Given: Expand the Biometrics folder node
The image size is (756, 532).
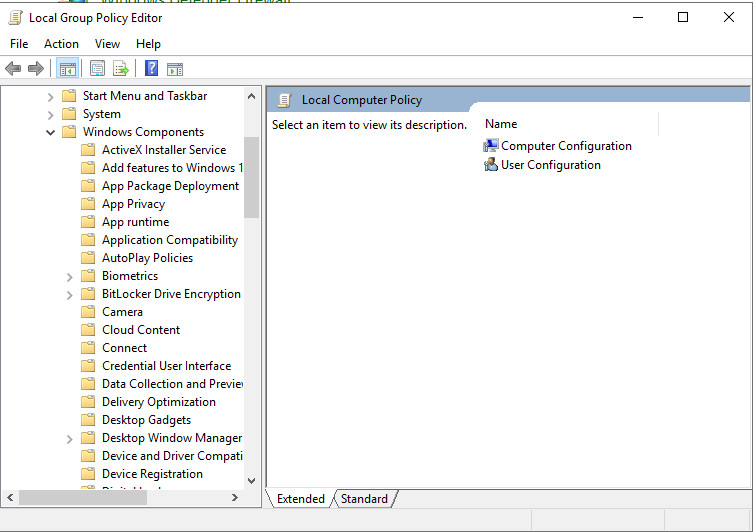Looking at the screenshot, I should (70, 276).
